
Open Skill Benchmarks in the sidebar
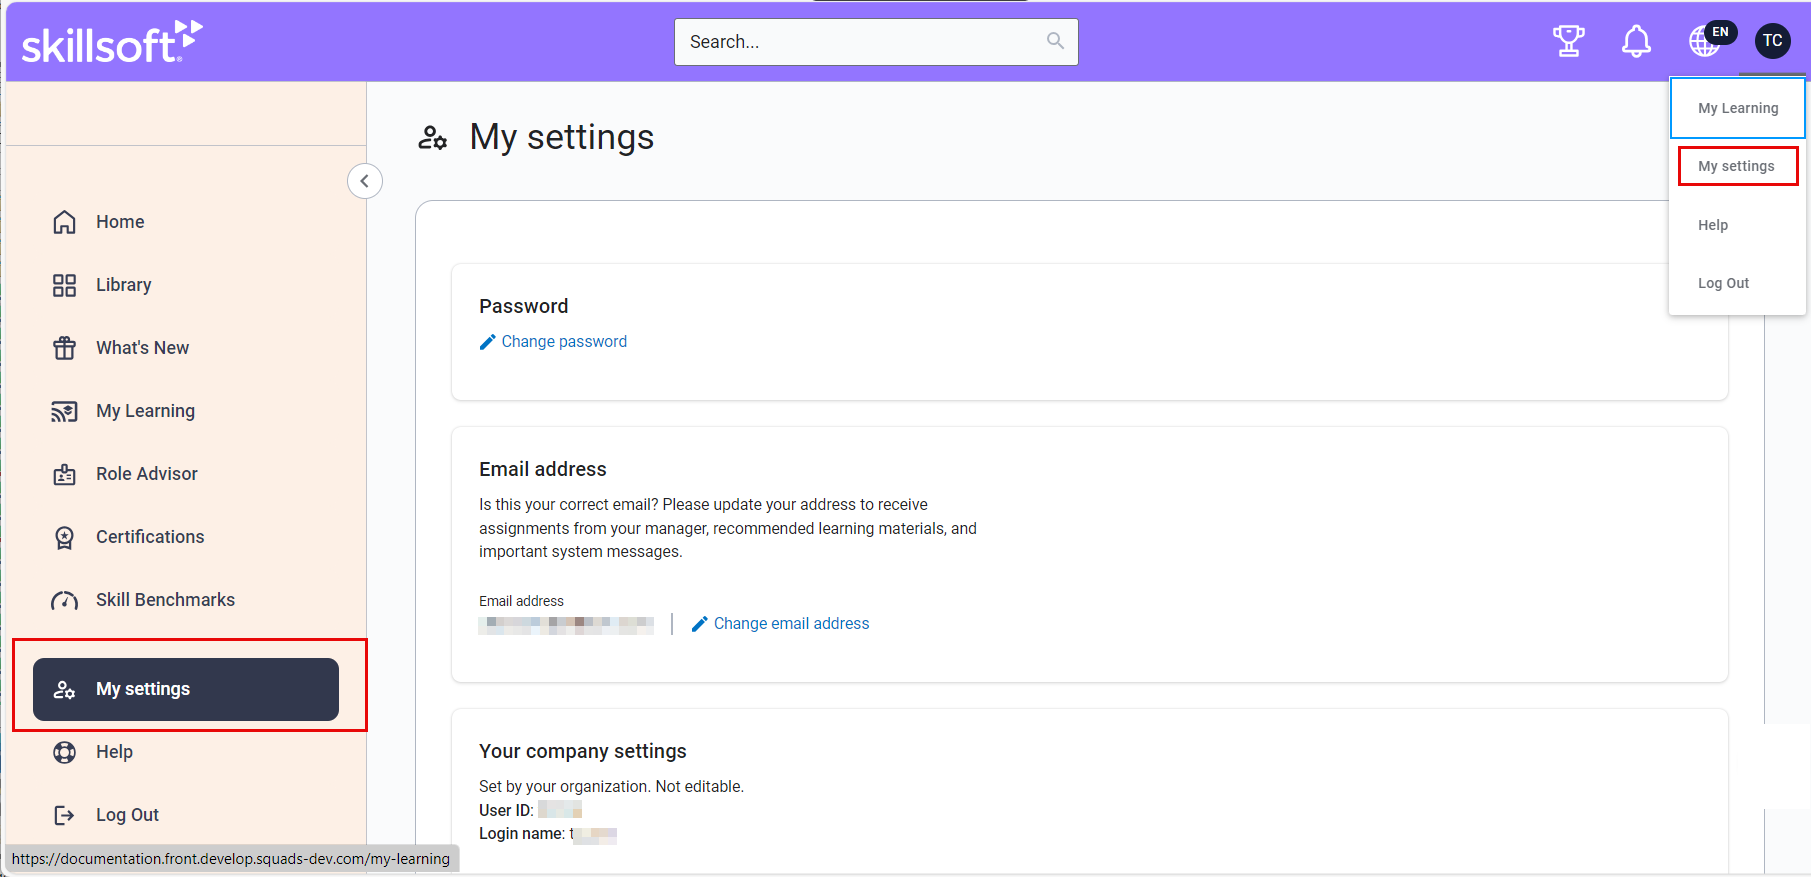point(165,600)
